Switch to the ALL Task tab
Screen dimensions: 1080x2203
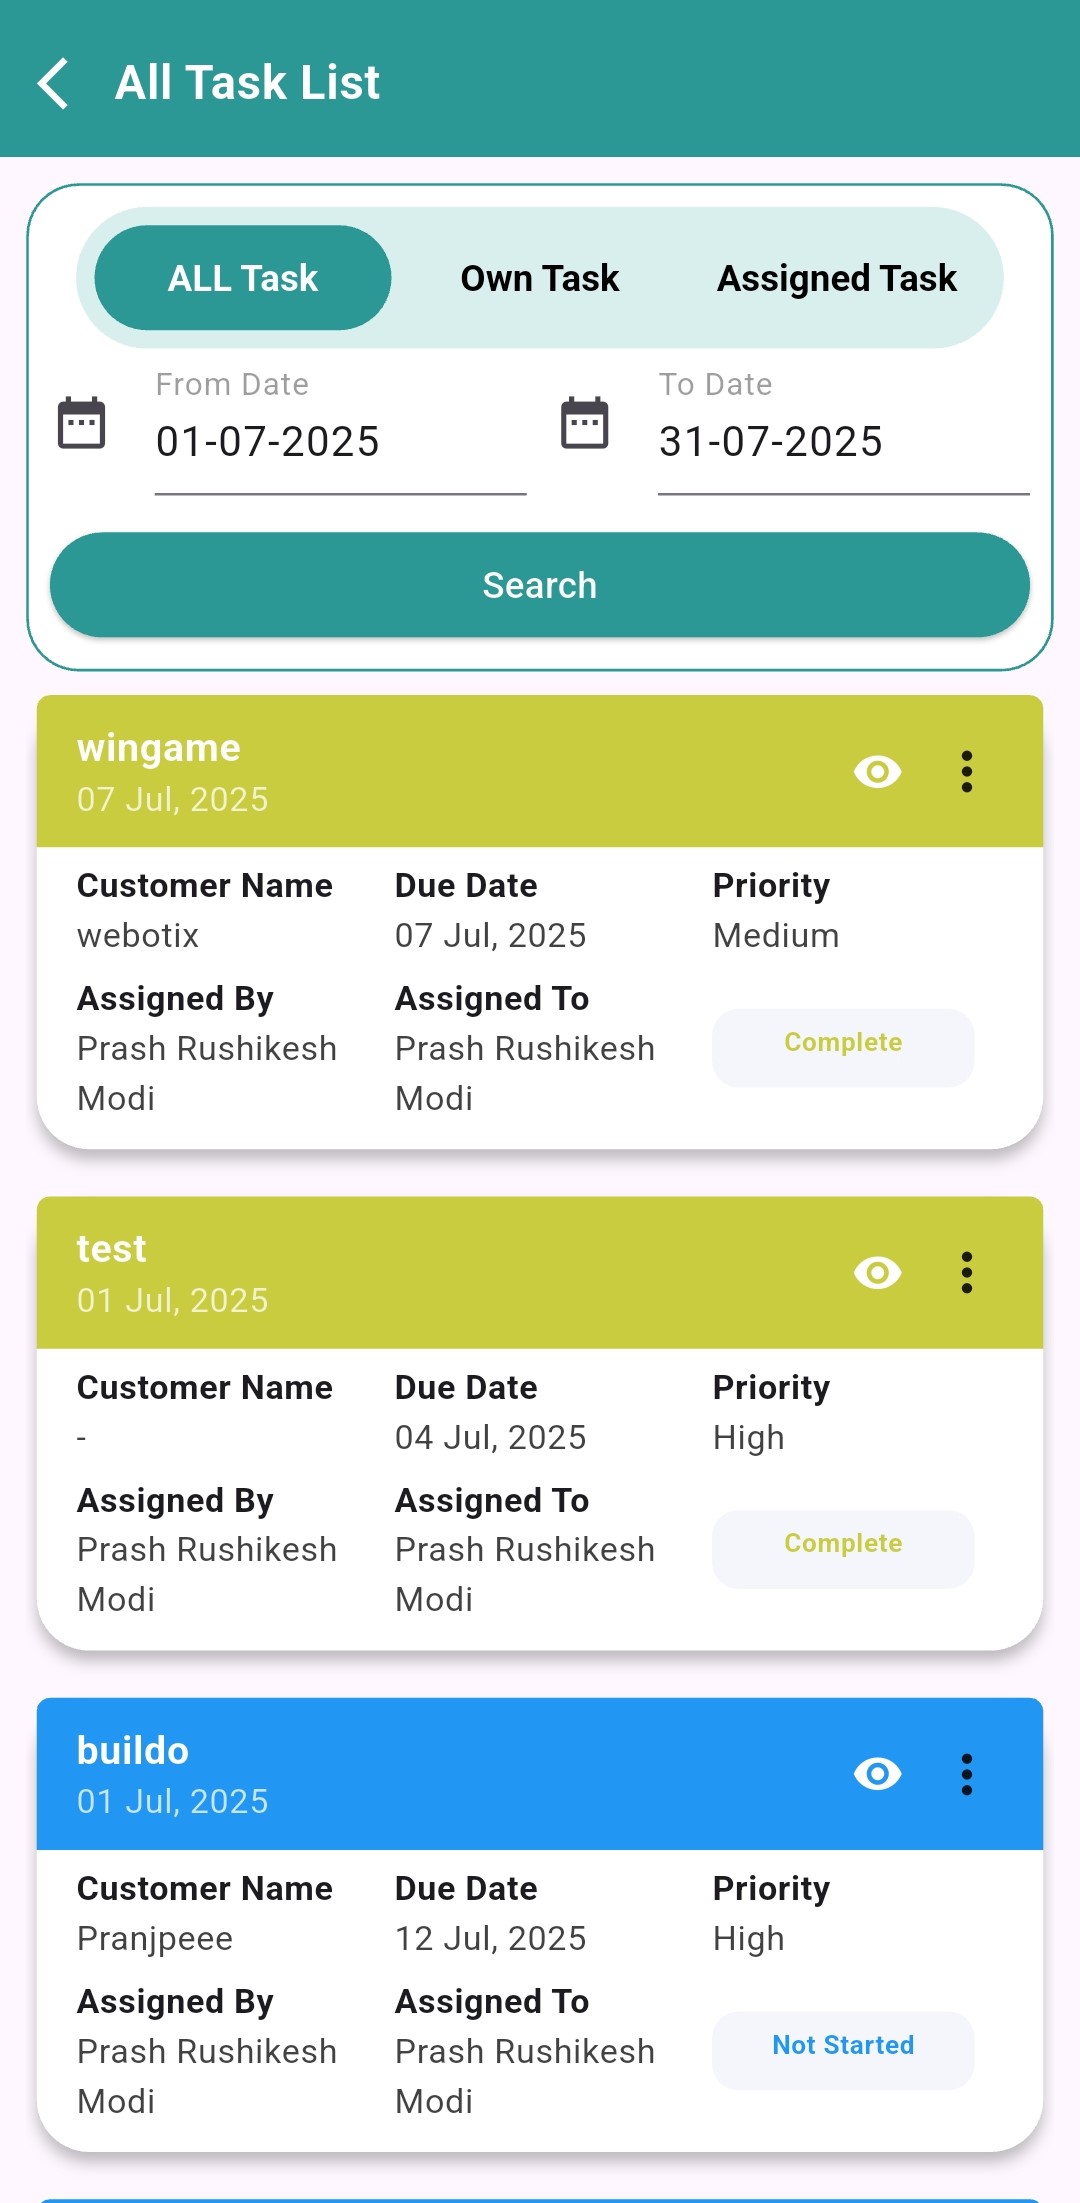click(x=243, y=278)
